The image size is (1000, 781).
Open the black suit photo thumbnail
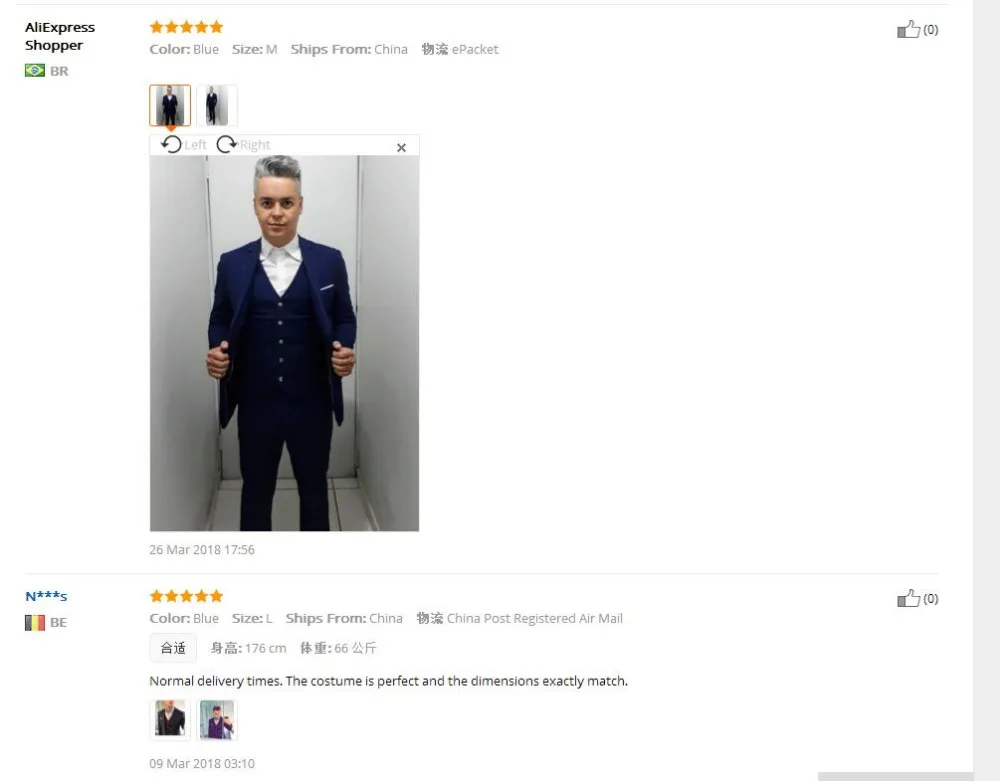pos(170,720)
